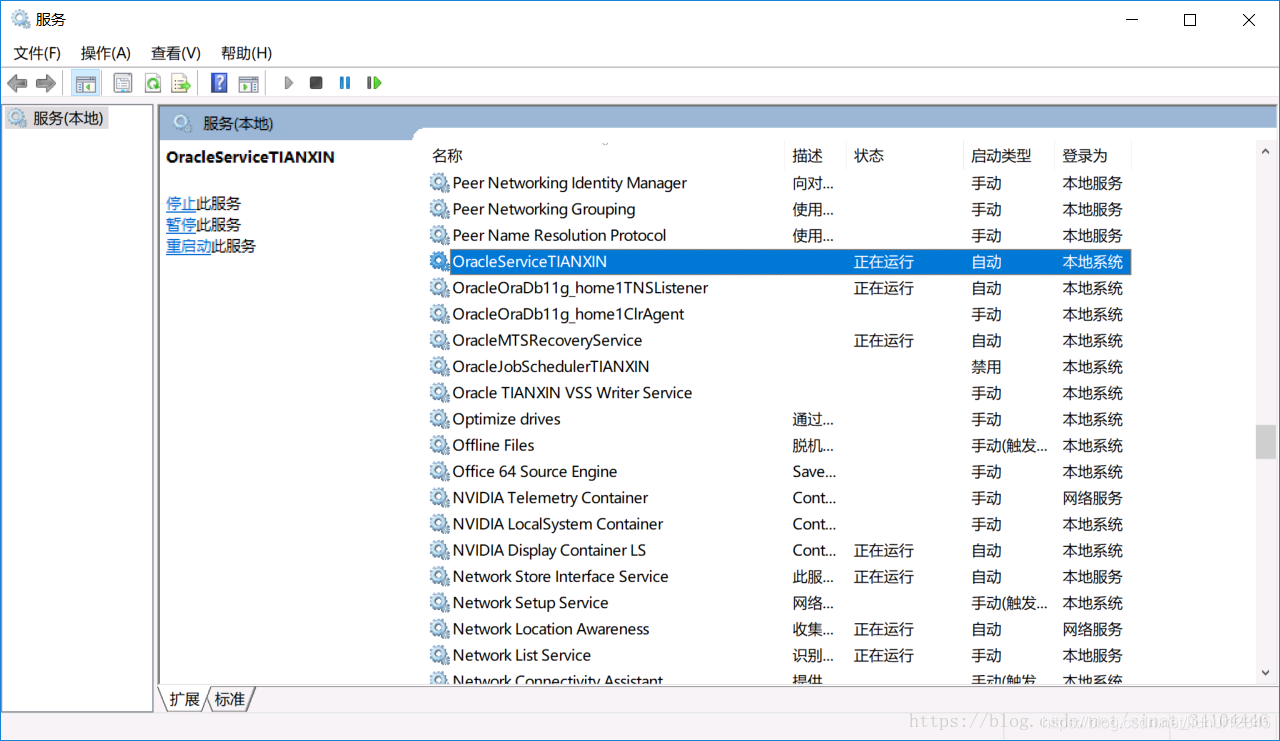Screen dimensions: 1280x741
Task: Toggle the Action Pane toolbar icon
Action: 248,83
